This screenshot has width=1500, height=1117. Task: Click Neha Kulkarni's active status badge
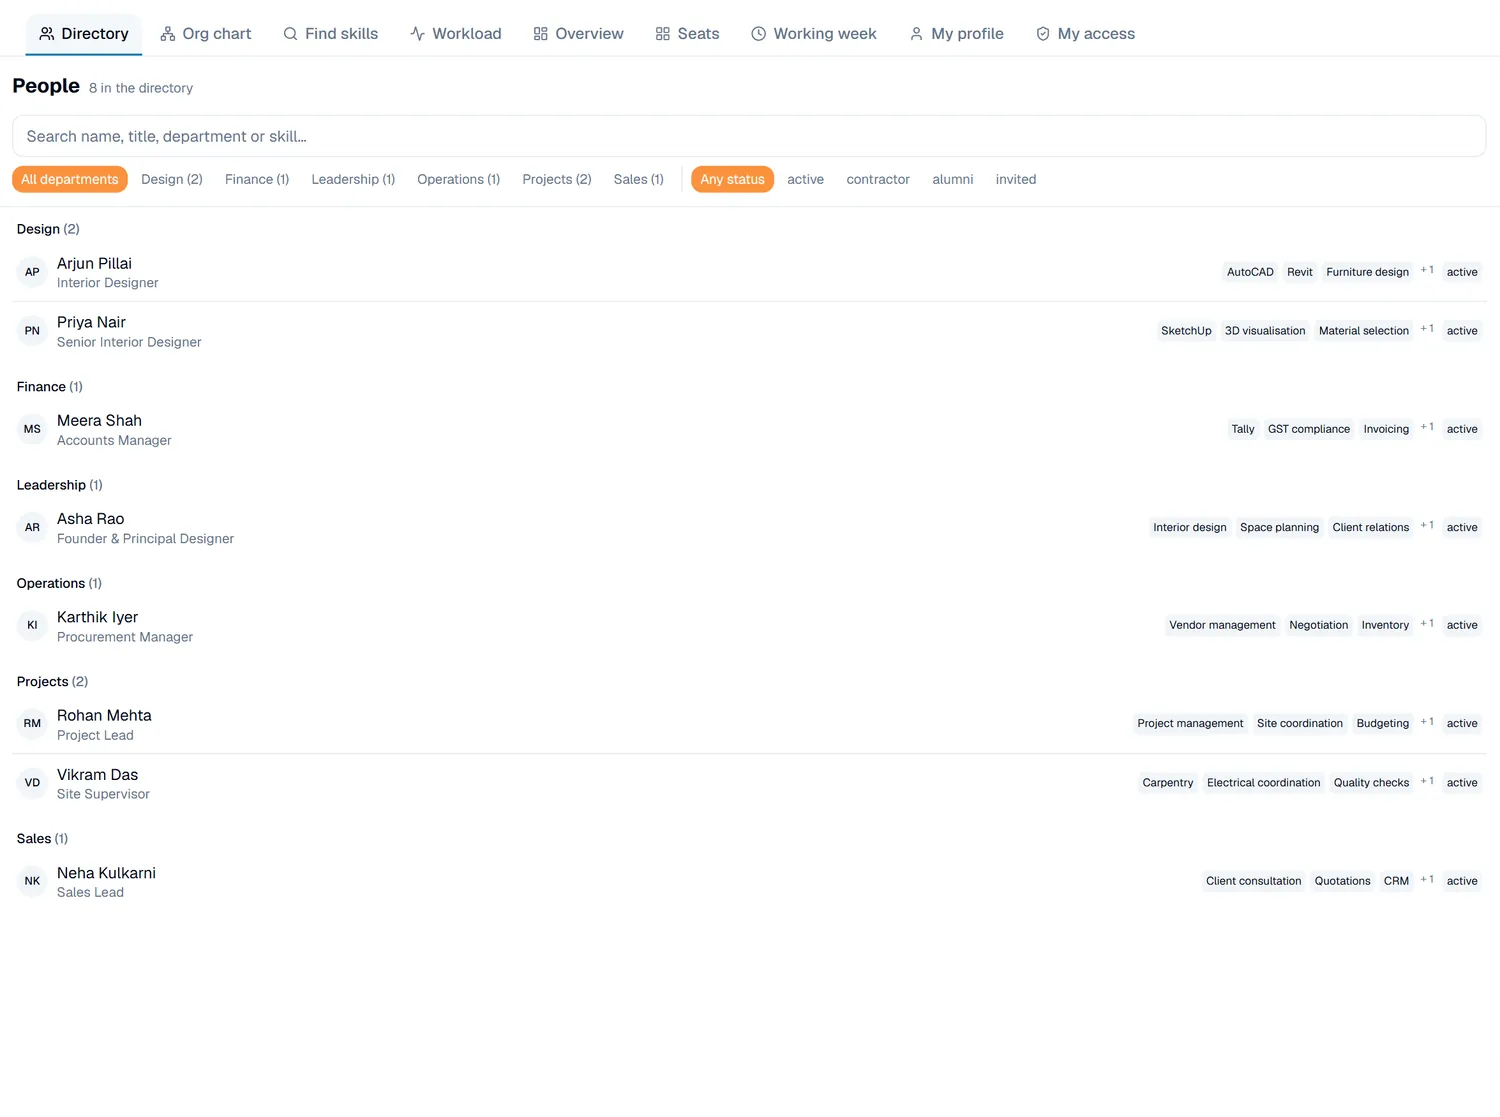point(1462,881)
